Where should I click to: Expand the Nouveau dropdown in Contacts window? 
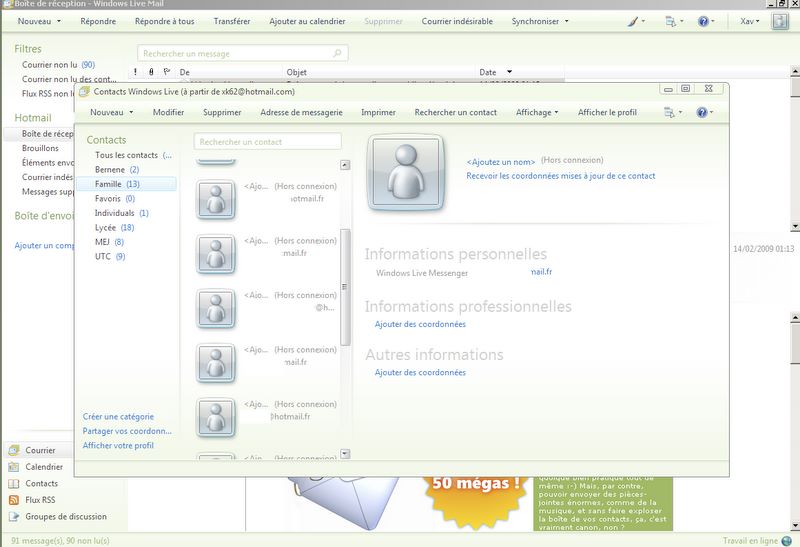(x=131, y=112)
